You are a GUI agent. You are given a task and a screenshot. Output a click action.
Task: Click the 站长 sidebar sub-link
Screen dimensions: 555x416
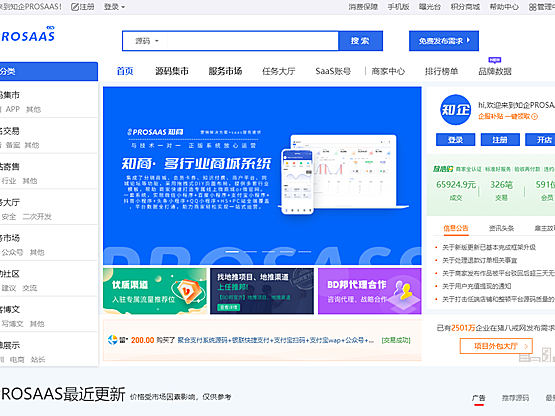[x=38, y=360]
